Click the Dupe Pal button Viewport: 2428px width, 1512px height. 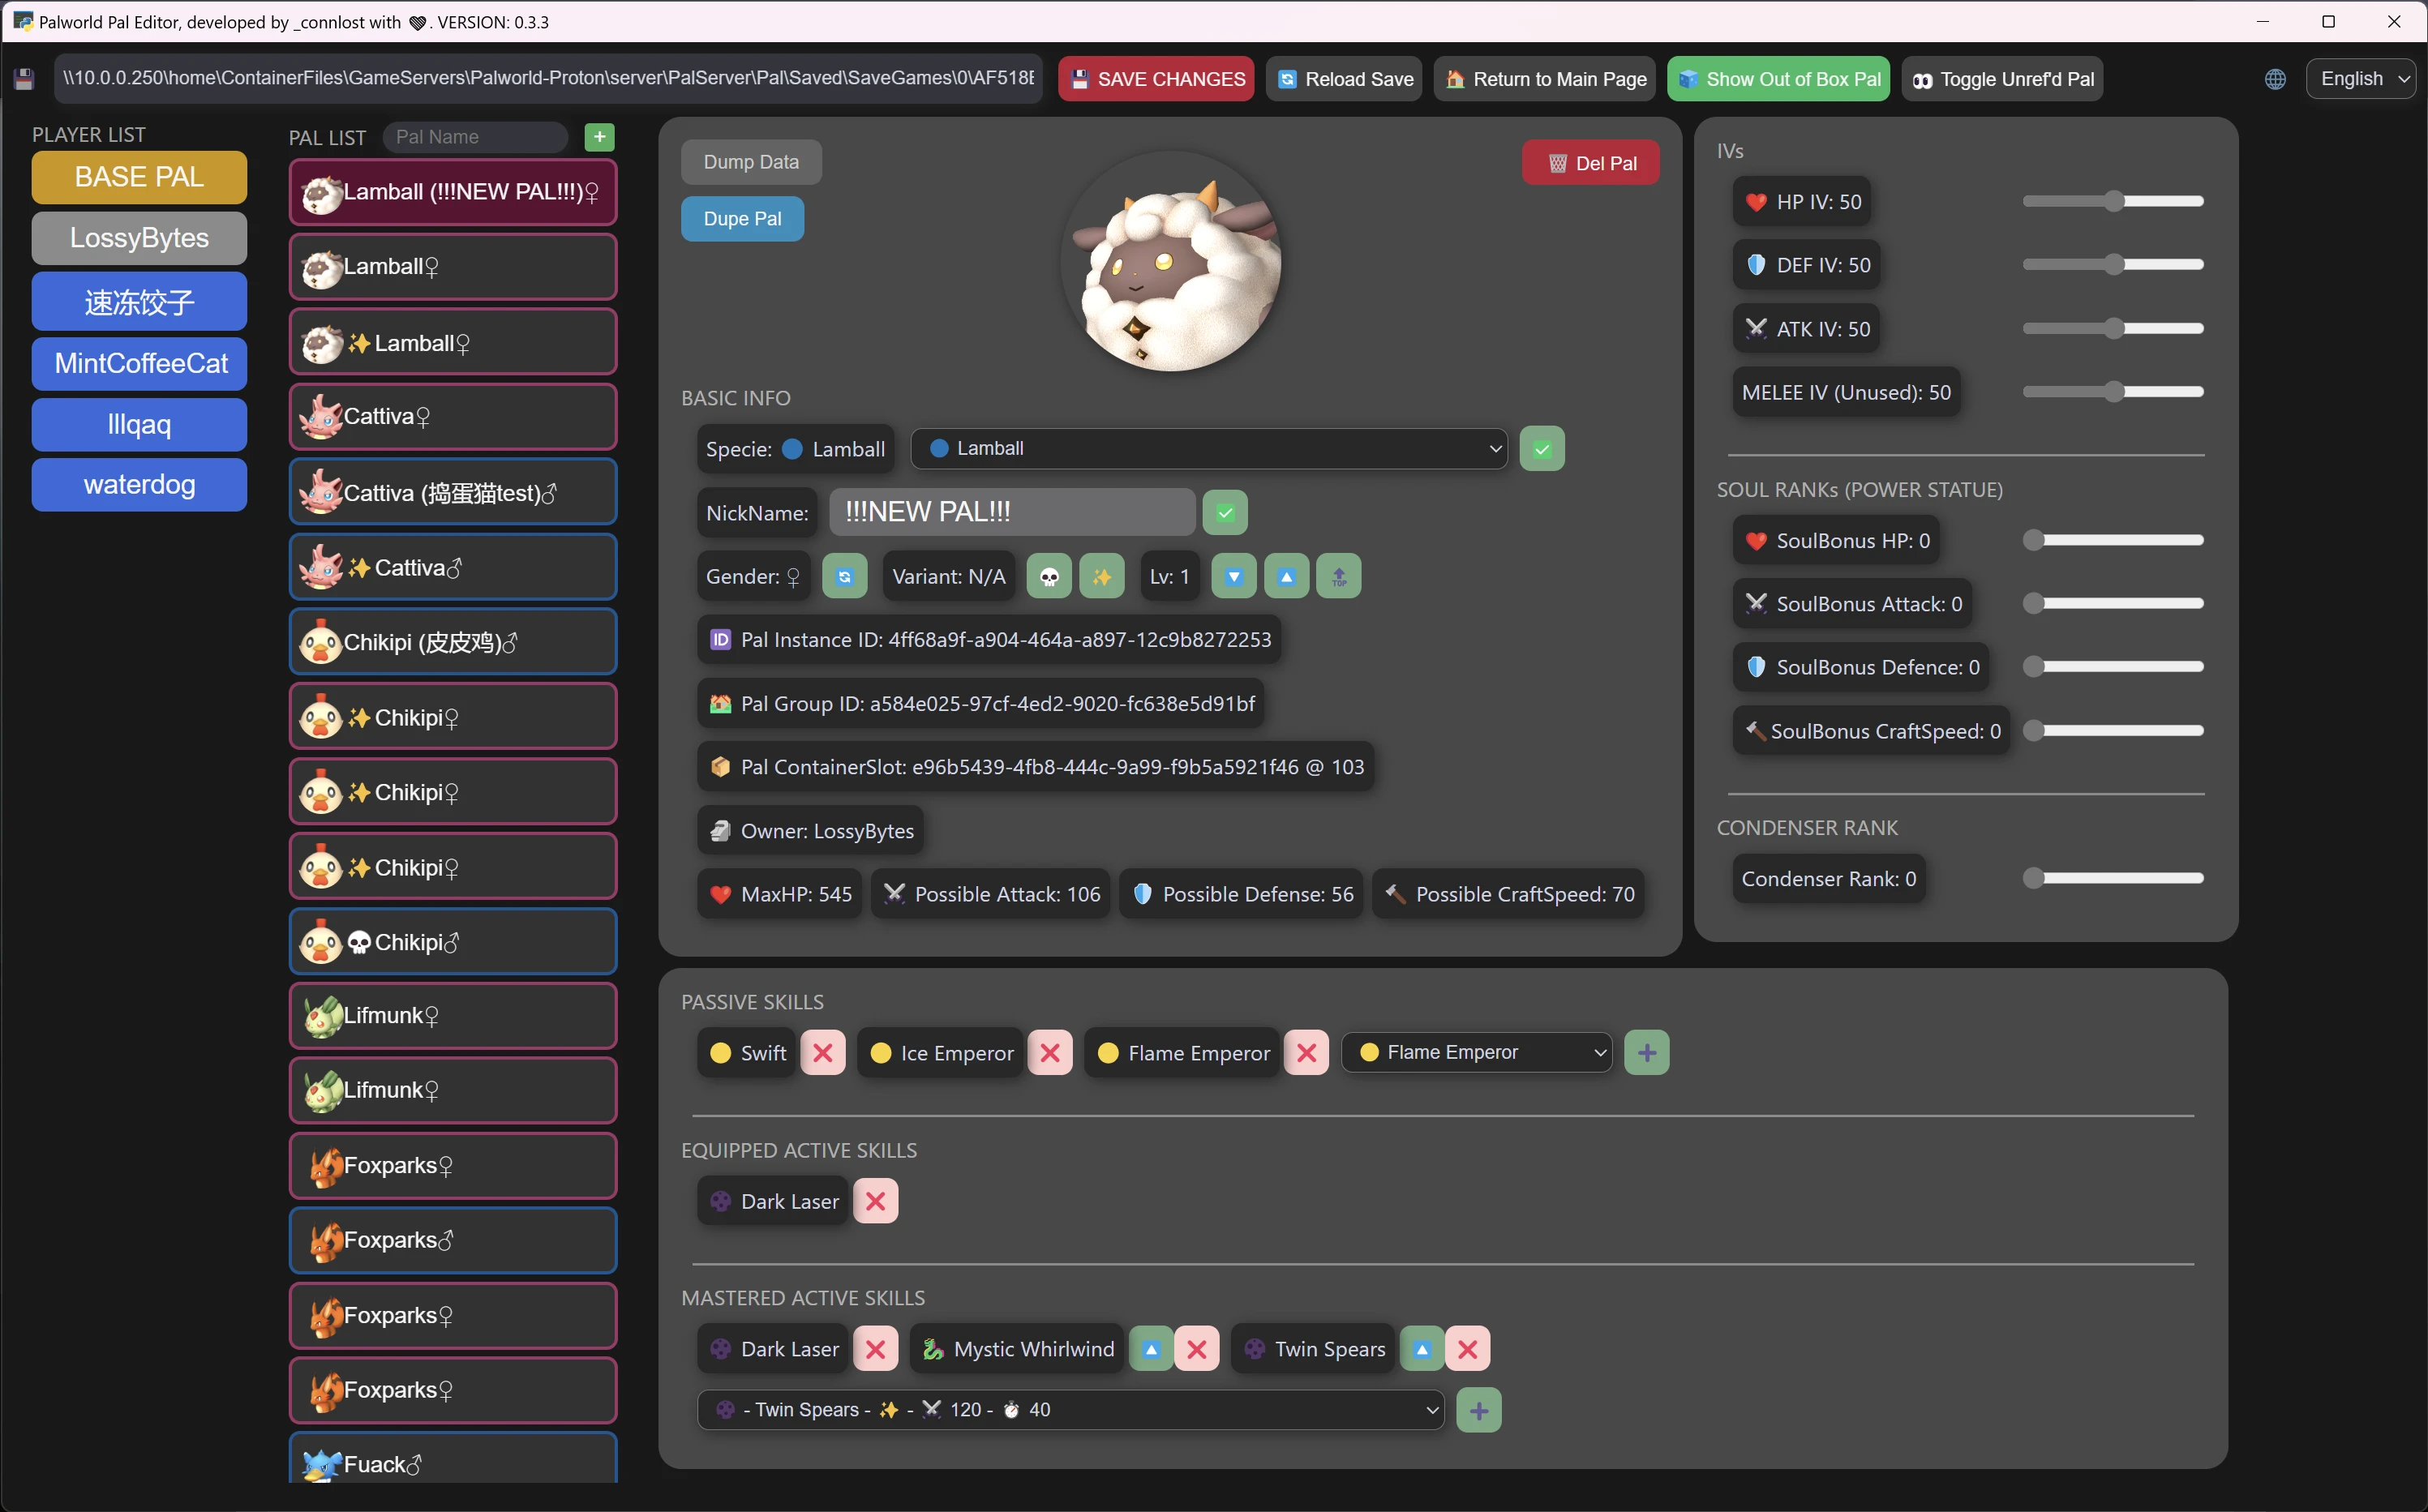[x=742, y=219]
